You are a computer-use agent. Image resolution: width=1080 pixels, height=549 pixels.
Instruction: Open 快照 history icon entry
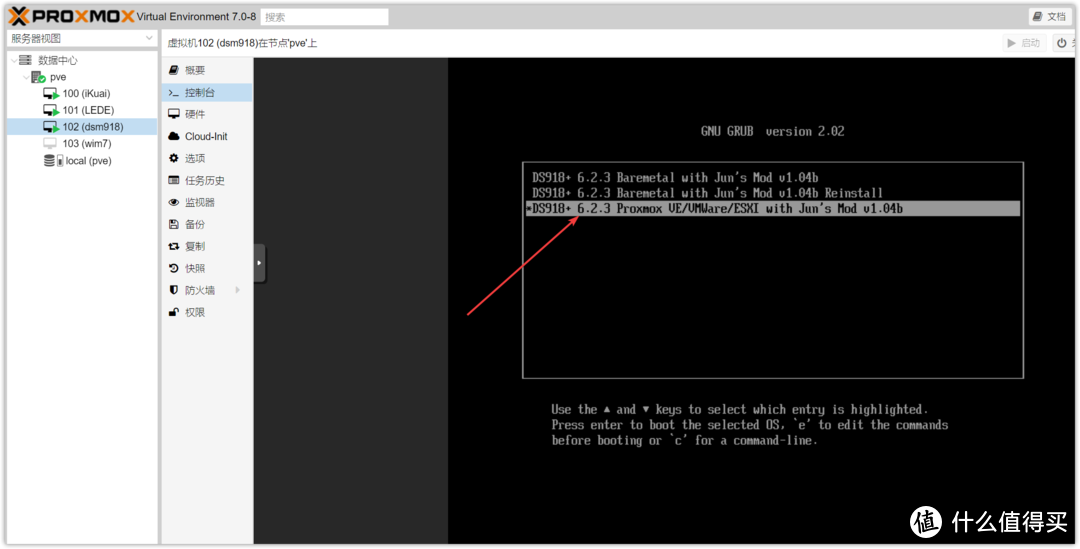tap(174, 269)
